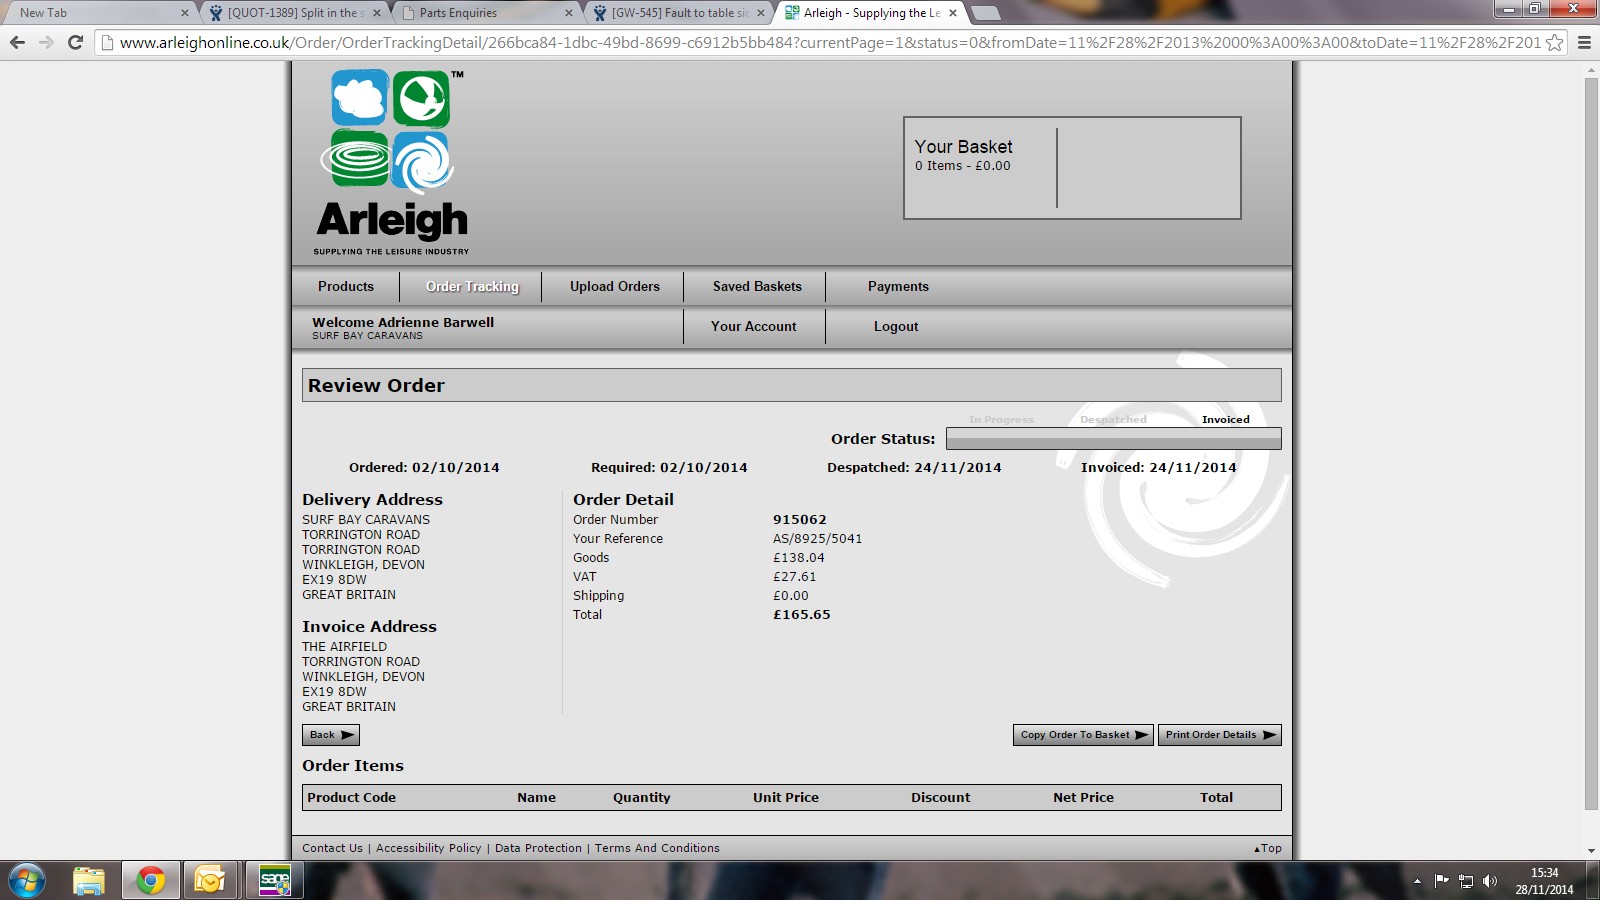Open the Data Protection link
This screenshot has height=900, width=1600.
[538, 848]
